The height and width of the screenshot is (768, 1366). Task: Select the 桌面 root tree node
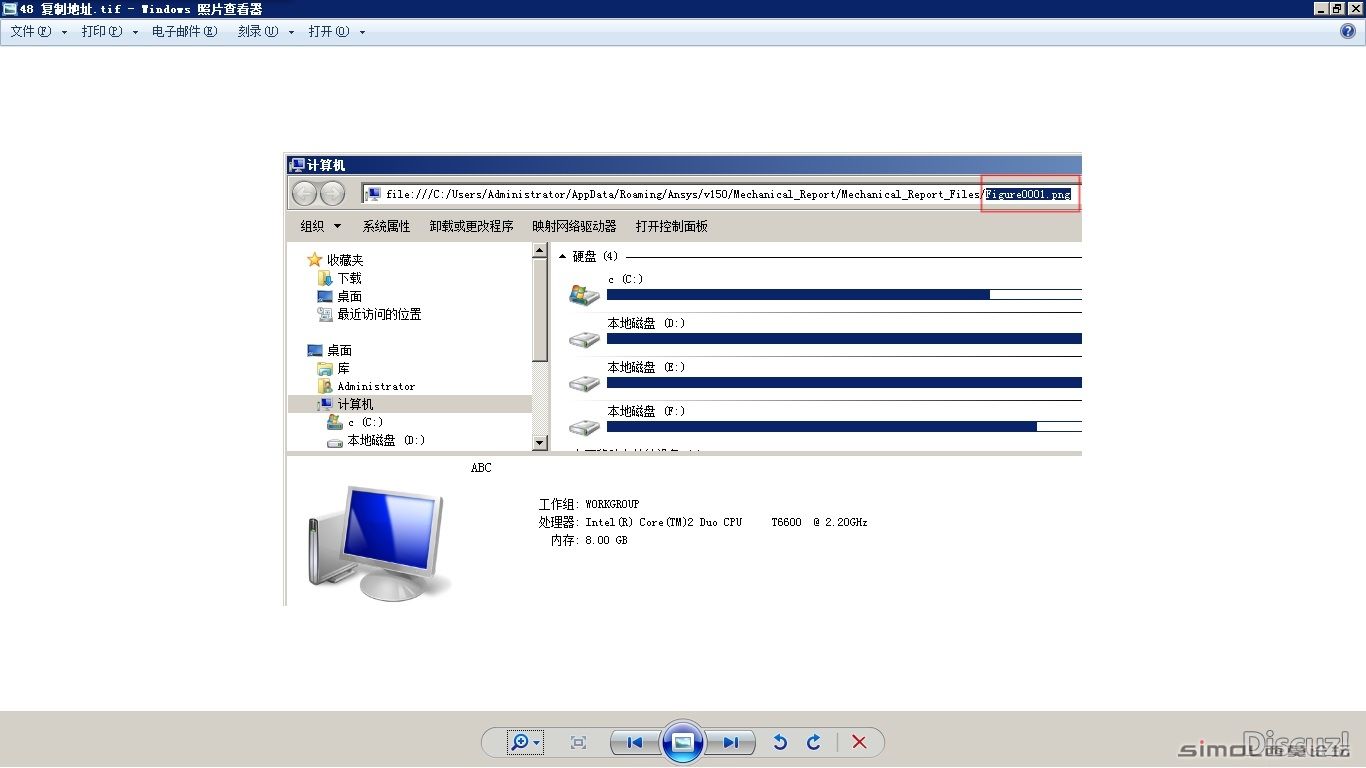pyautogui.click(x=339, y=350)
